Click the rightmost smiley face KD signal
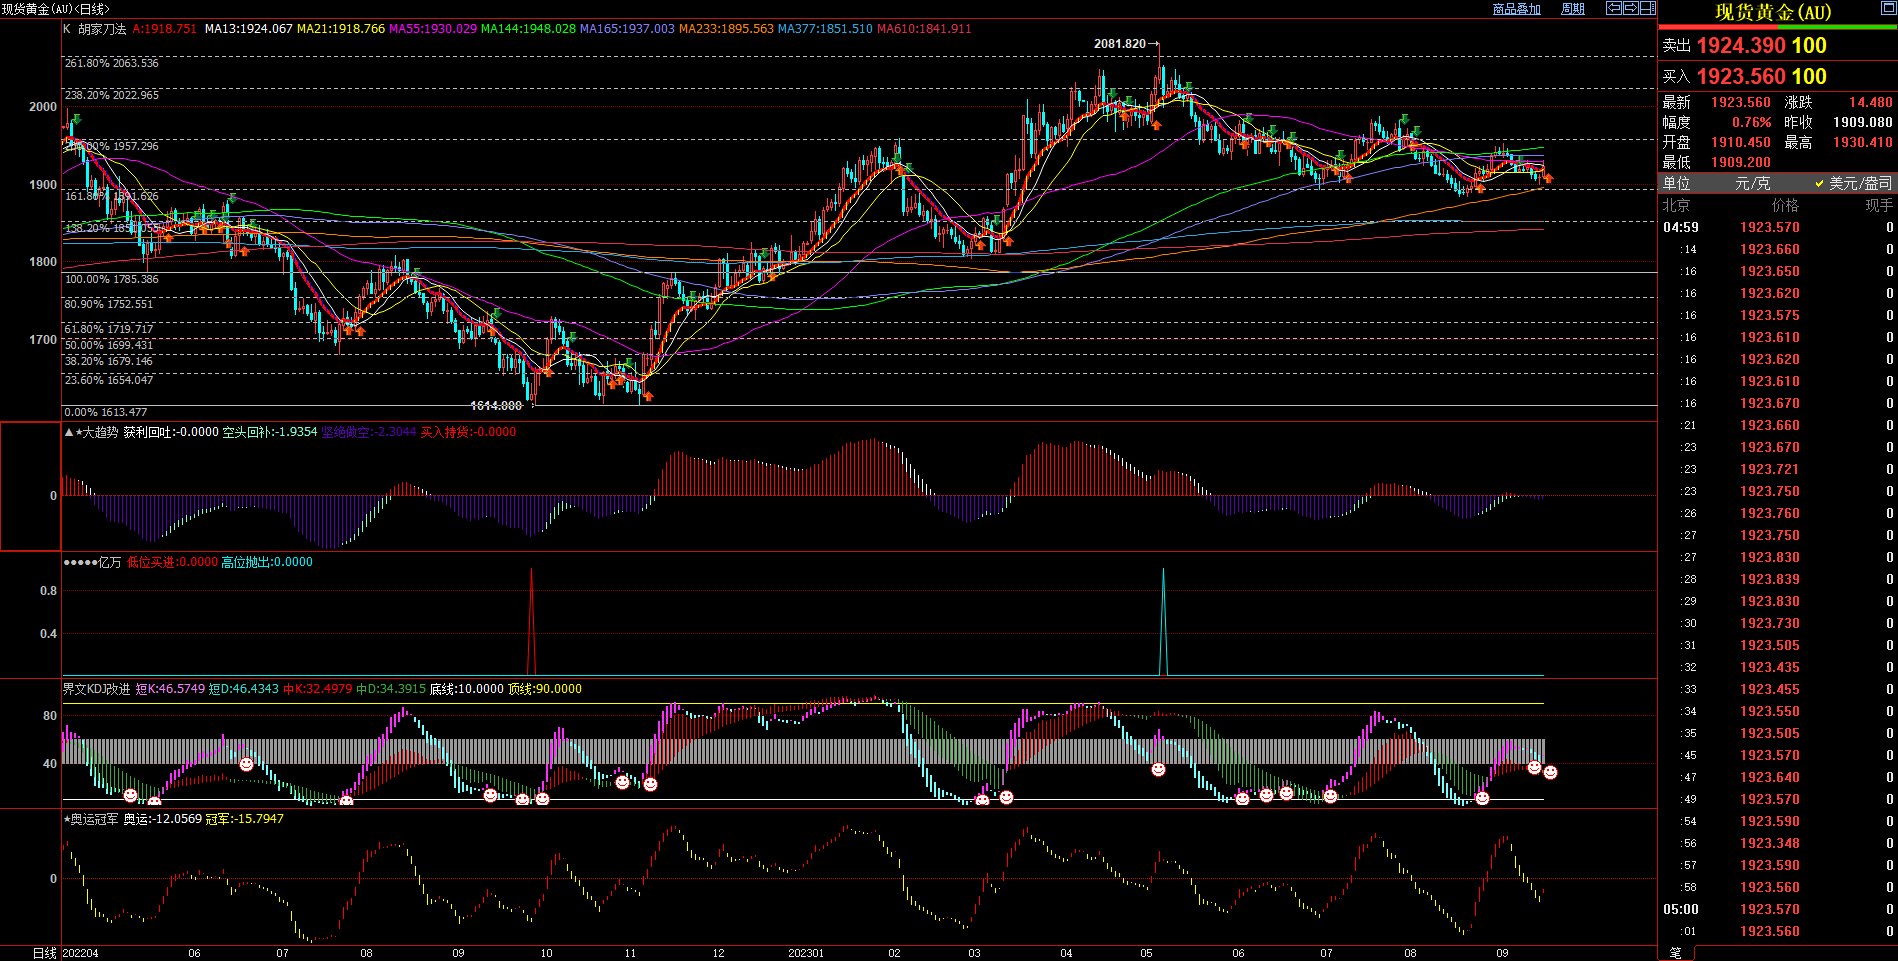This screenshot has width=1898, height=961. pos(1550,772)
